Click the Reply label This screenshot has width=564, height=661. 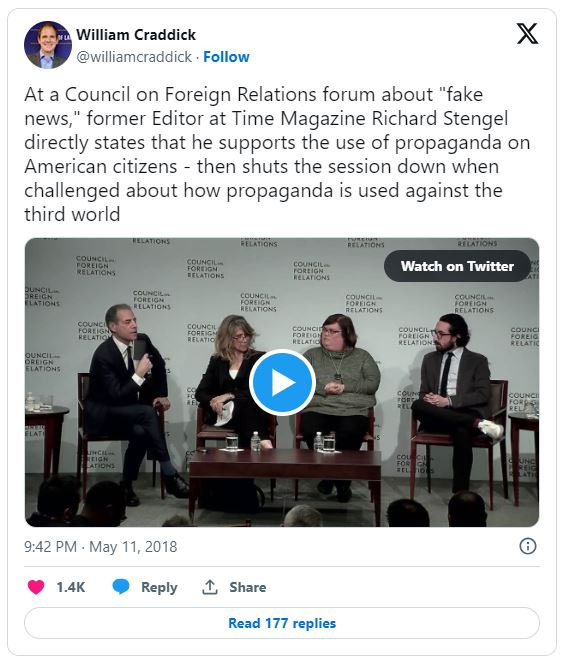pyautogui.click(x=159, y=587)
